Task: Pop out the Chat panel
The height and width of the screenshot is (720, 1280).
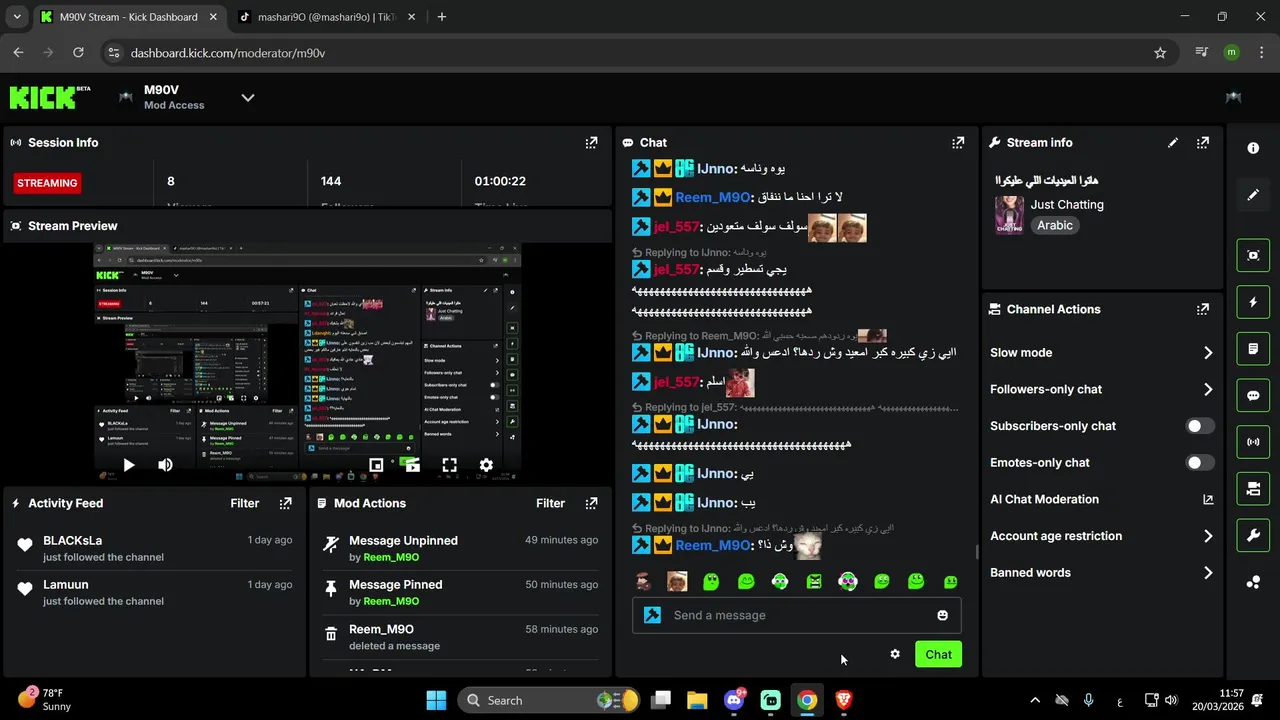Action: click(958, 143)
